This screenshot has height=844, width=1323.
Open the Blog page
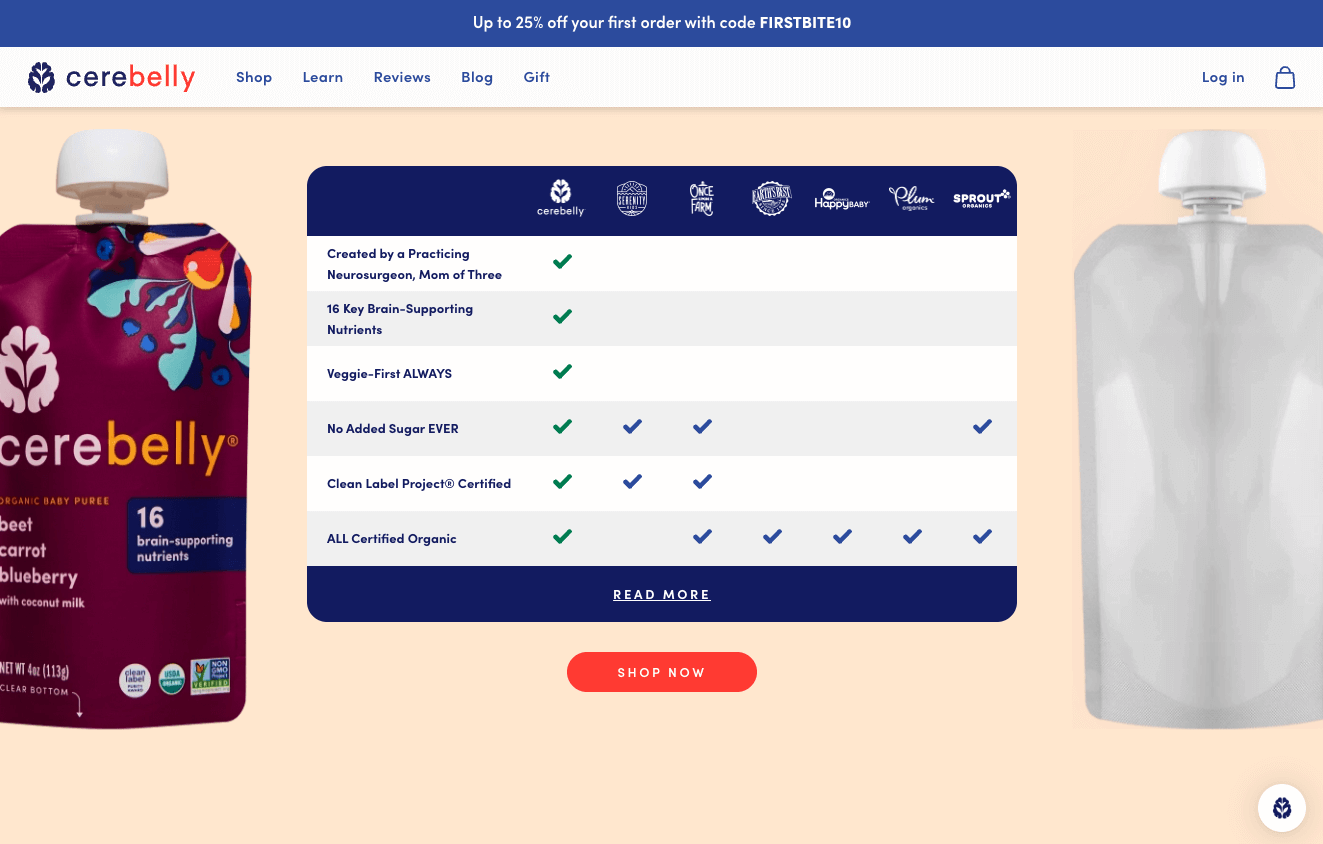[x=477, y=77]
